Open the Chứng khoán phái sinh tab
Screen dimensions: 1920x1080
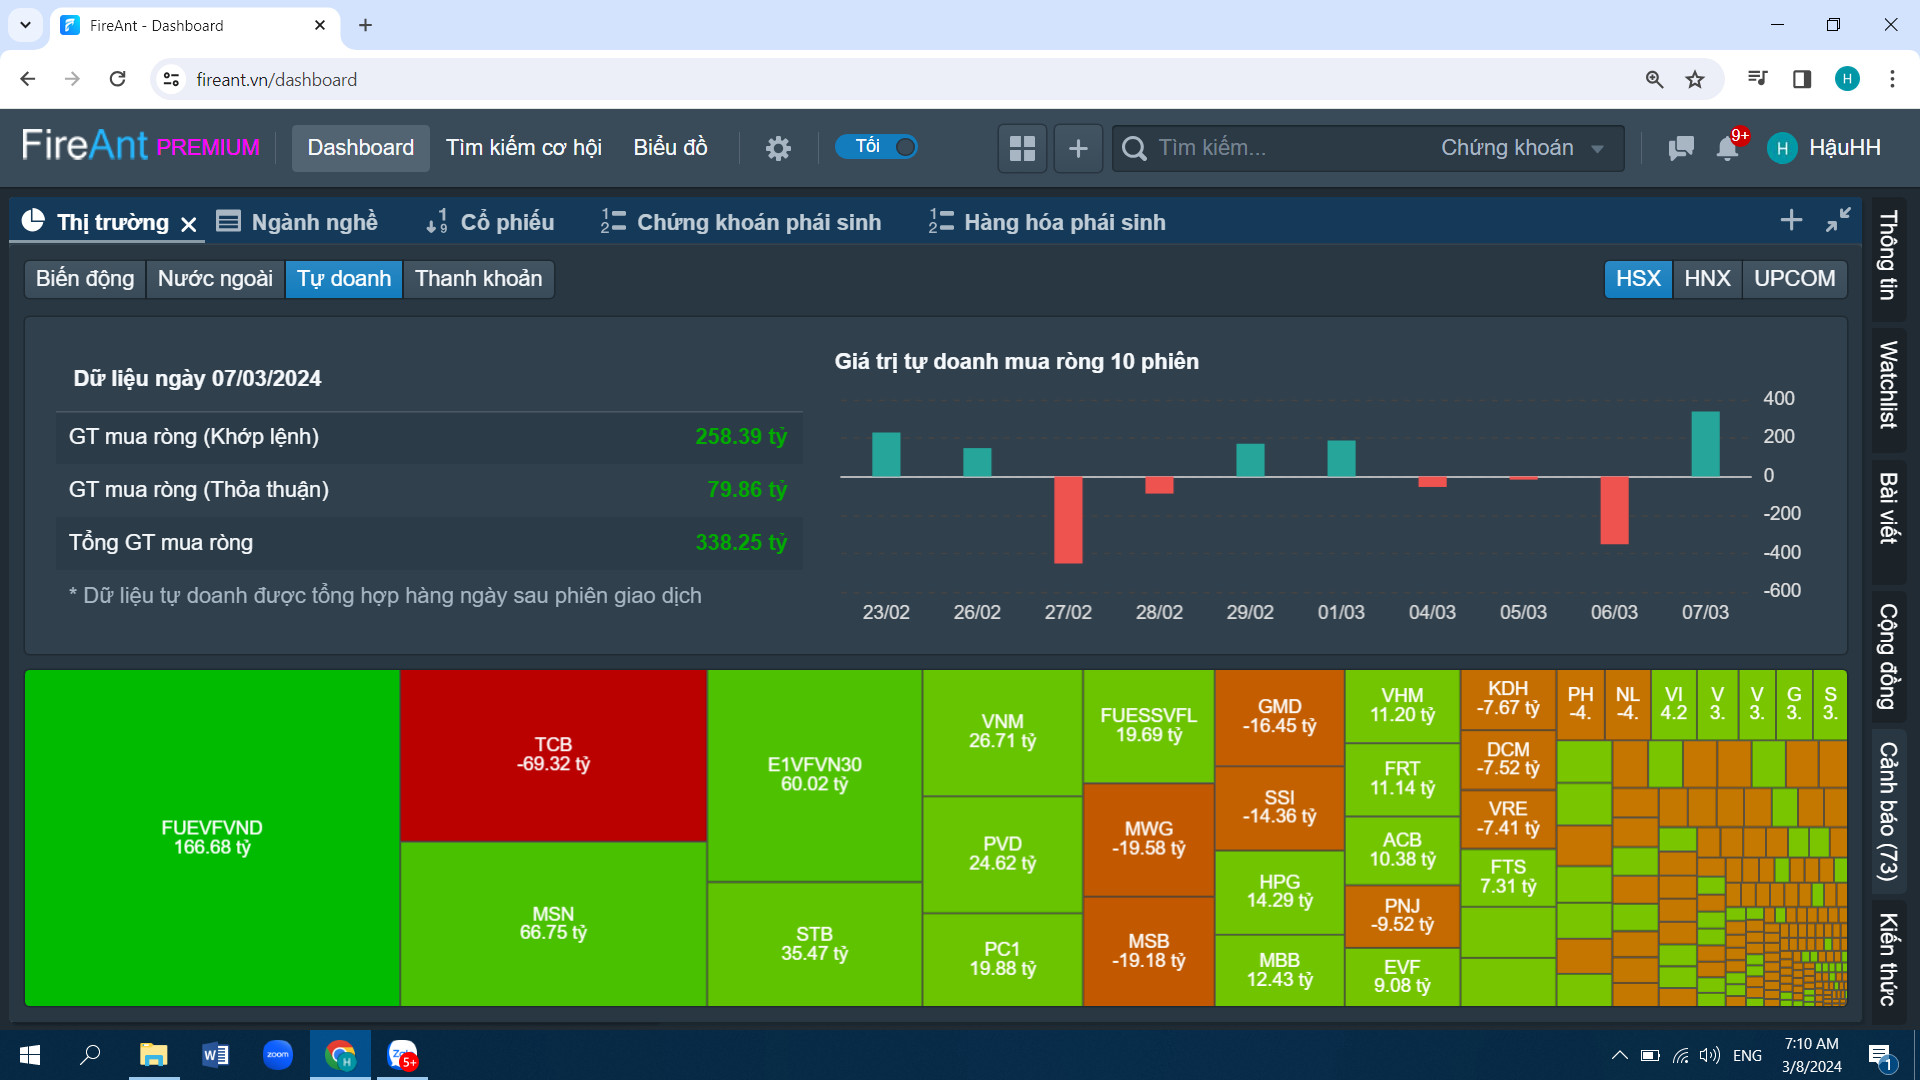coord(741,222)
